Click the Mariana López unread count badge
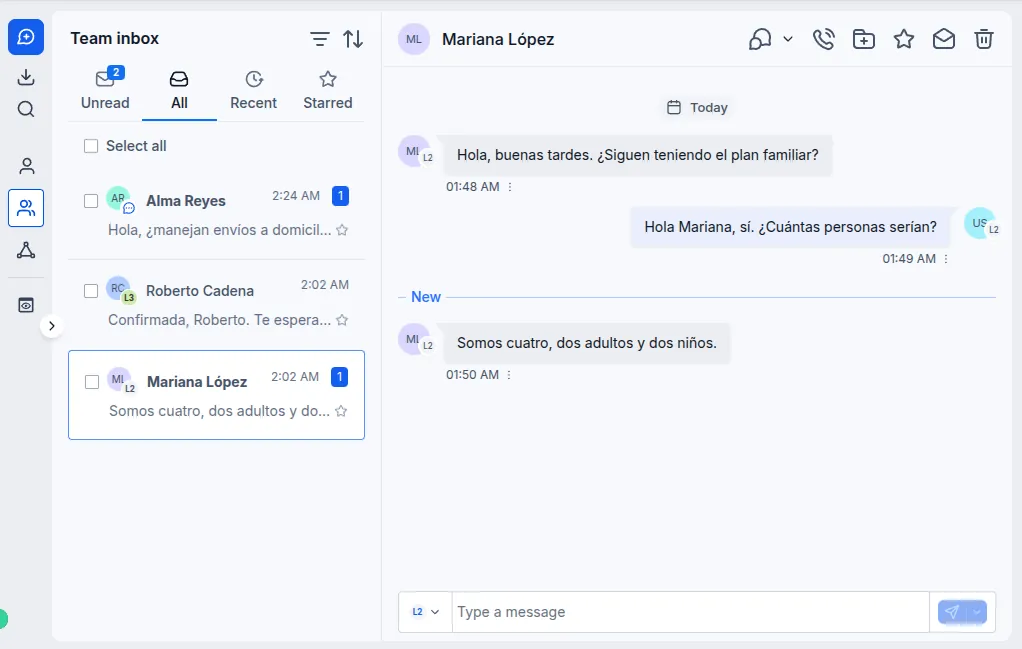This screenshot has height=649, width=1022. (340, 377)
